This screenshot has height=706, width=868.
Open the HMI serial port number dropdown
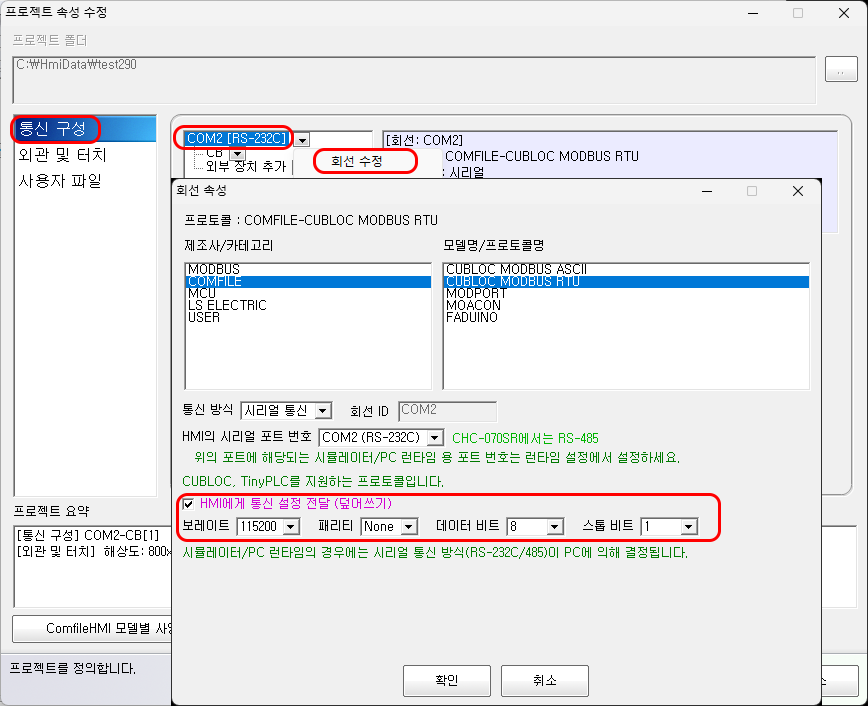[x=434, y=437]
